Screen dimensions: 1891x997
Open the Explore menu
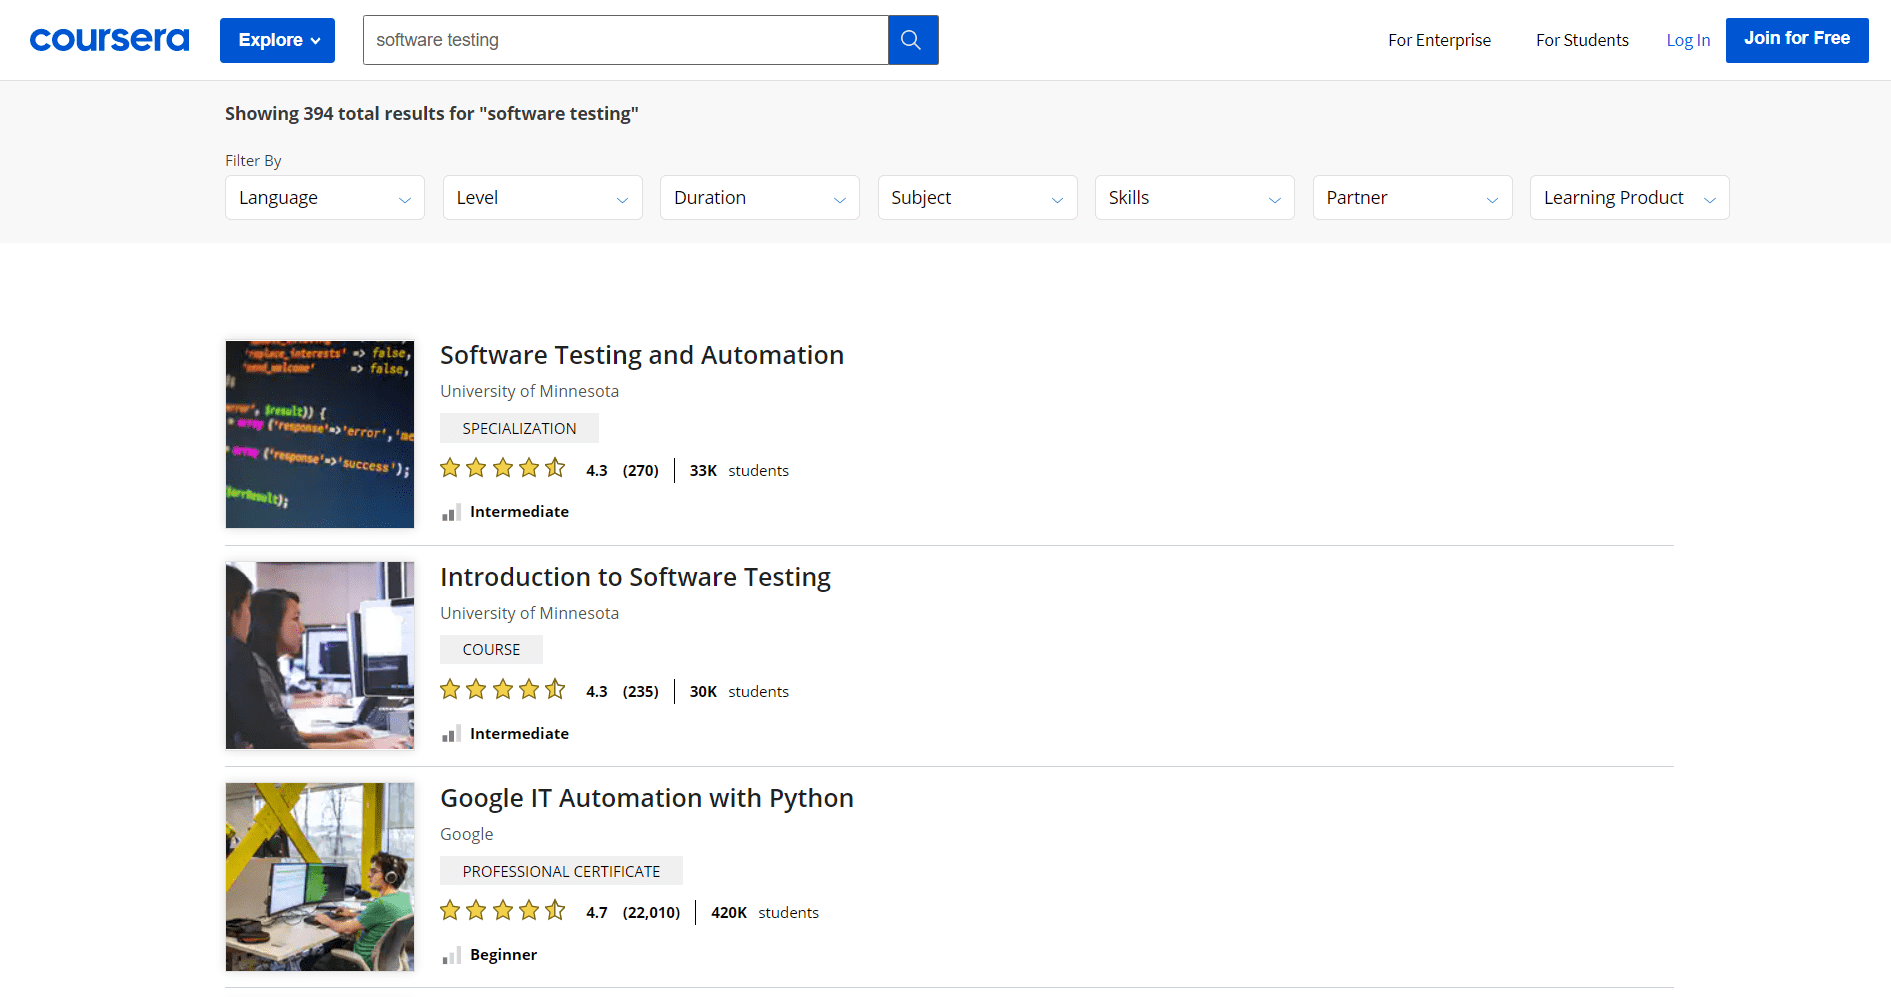[x=277, y=40]
